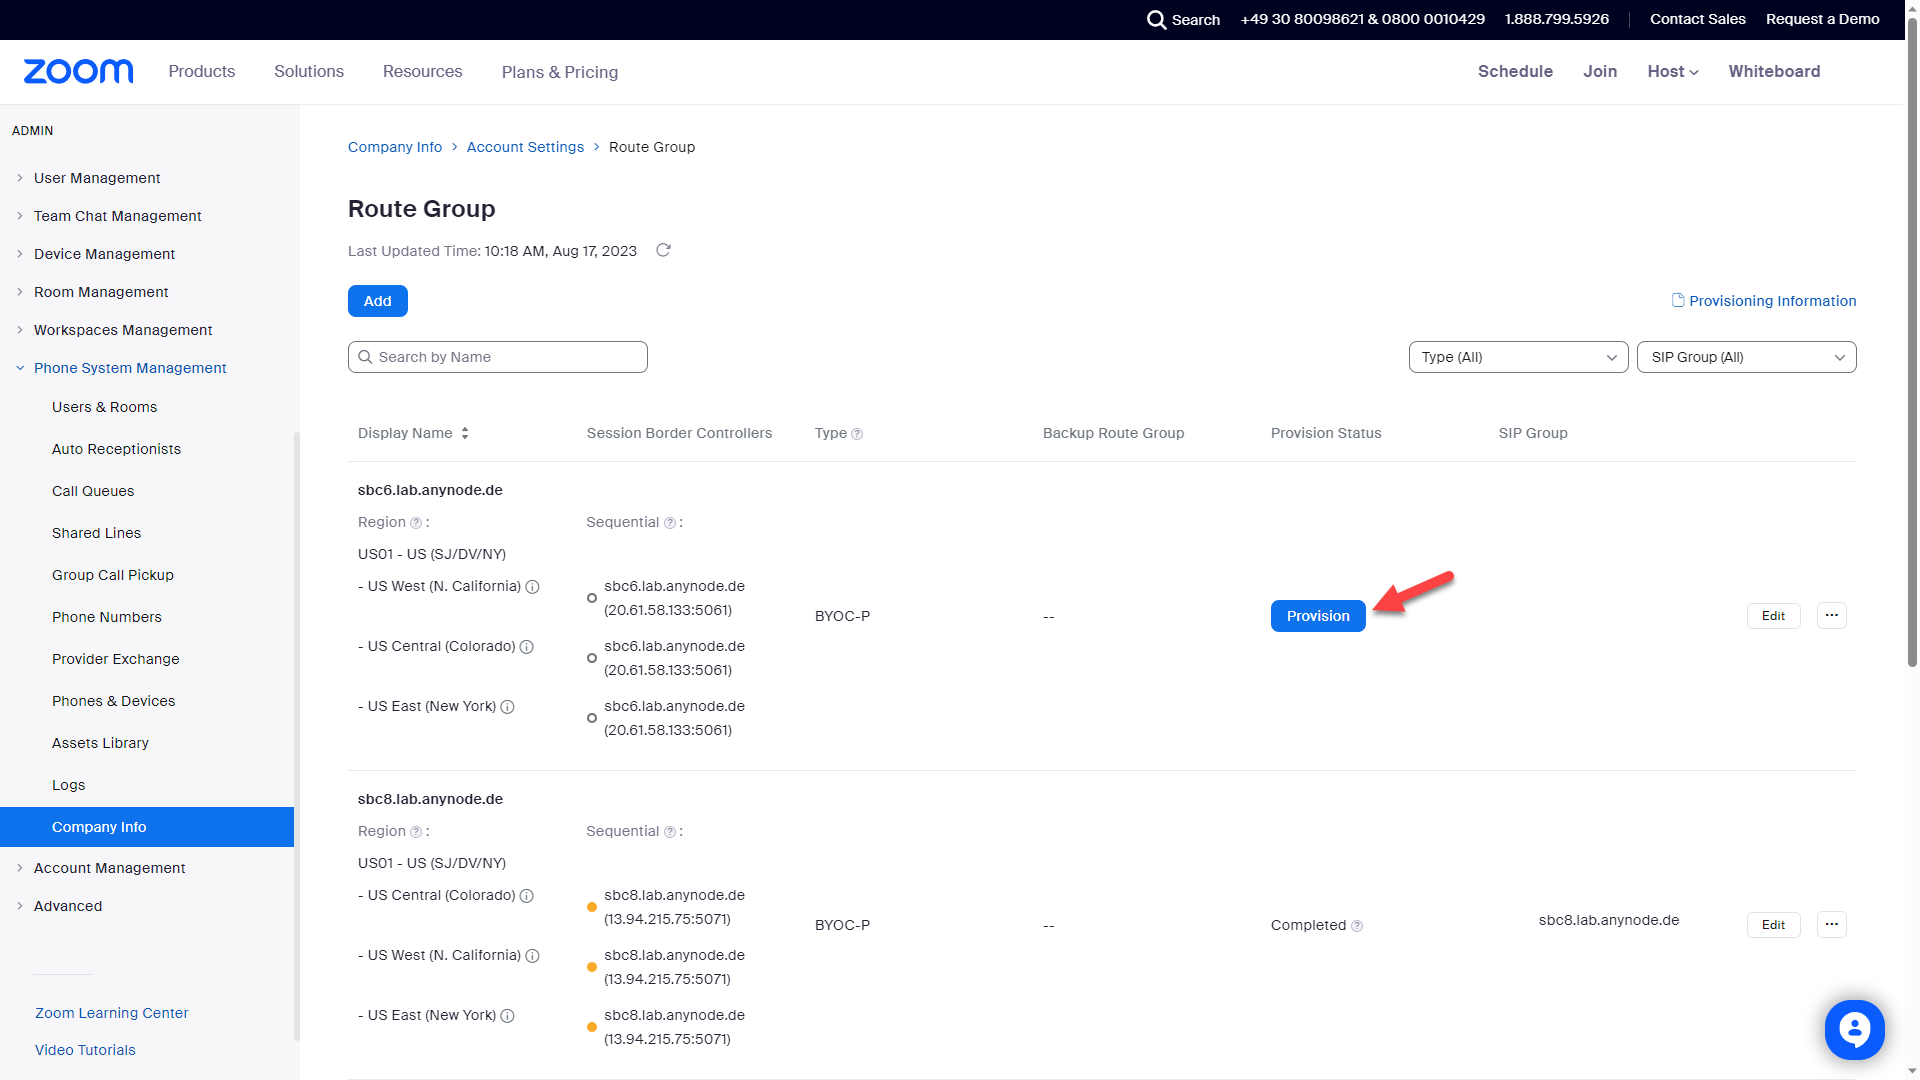The width and height of the screenshot is (1920, 1080).
Task: Click info icon beside sbc6 US West (N. California)
Action: [533, 587]
